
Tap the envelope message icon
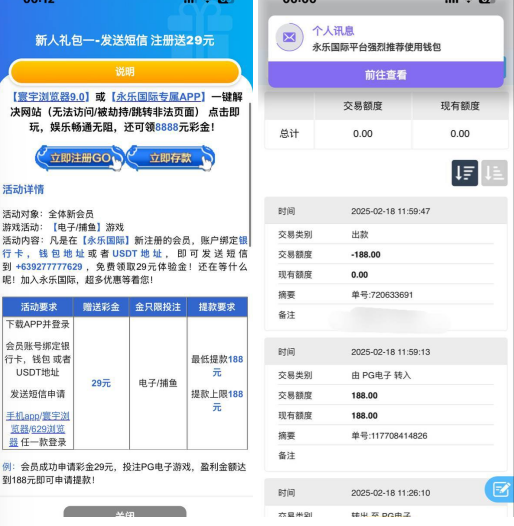(x=289, y=37)
